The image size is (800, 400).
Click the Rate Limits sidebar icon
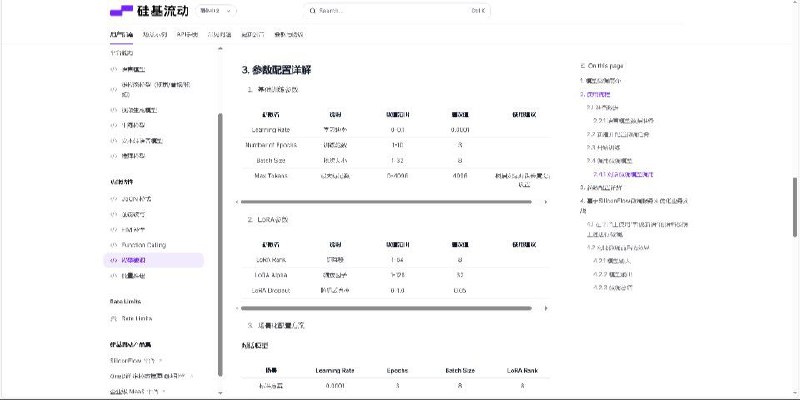114,318
